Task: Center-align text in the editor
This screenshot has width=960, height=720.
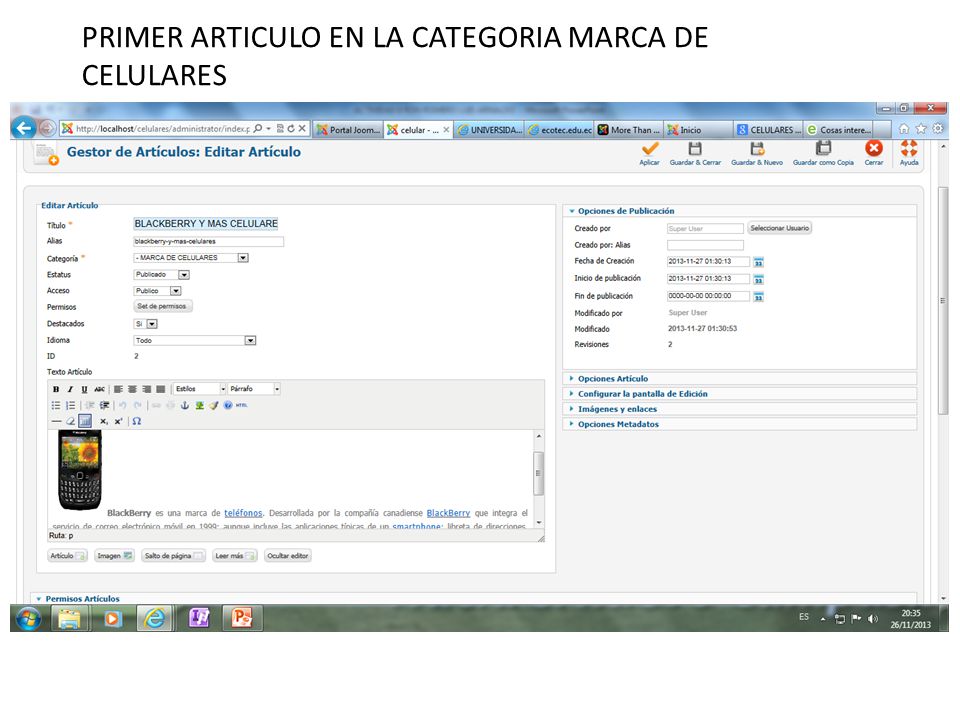Action: [132, 389]
